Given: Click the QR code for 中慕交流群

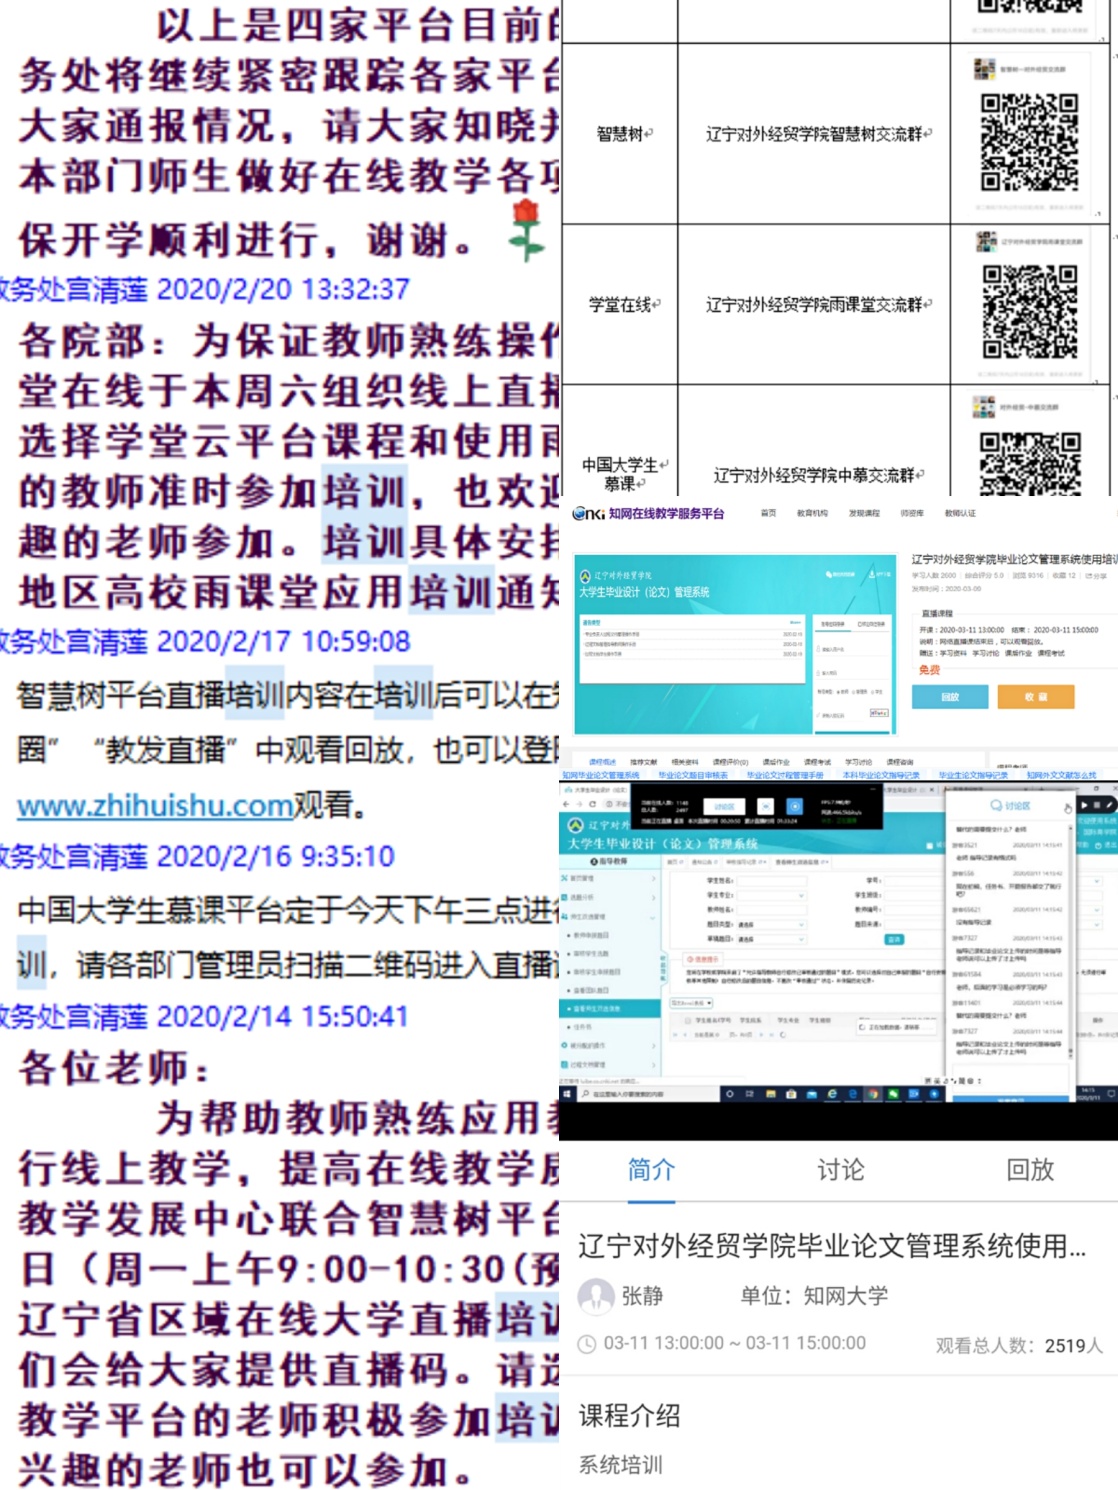Looking at the screenshot, I should (x=1029, y=464).
